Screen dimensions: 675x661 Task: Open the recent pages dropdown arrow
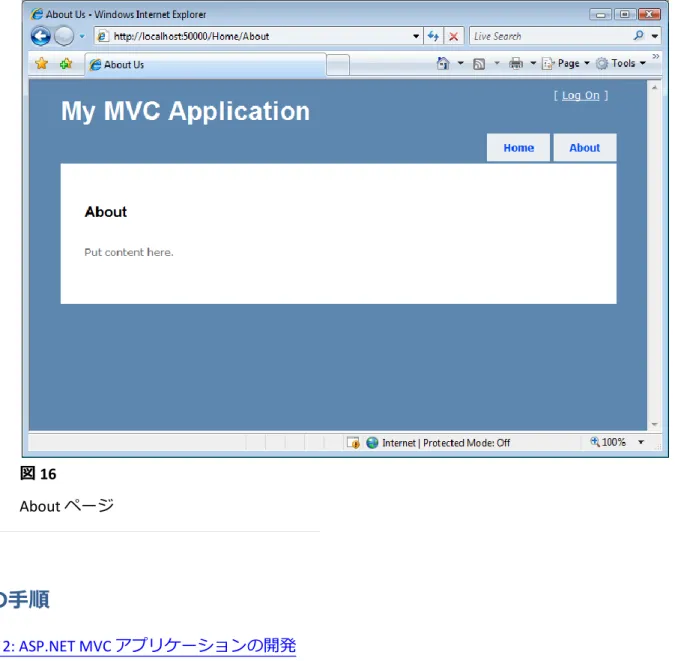tap(82, 37)
